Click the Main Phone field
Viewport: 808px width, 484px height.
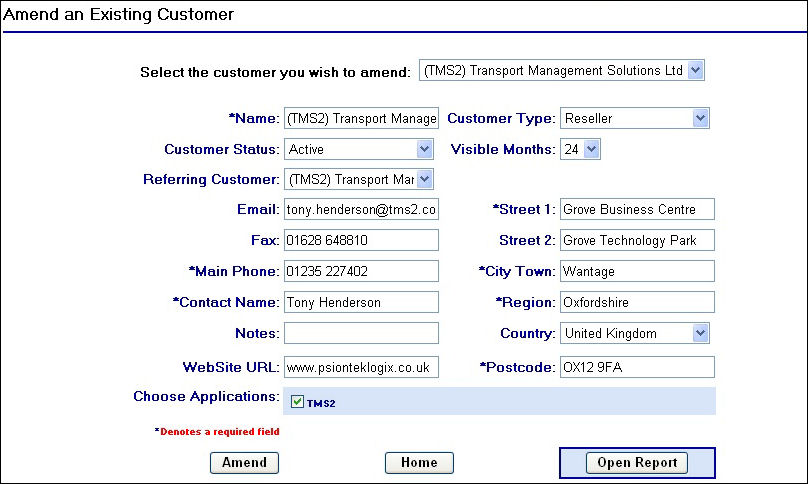(x=361, y=271)
